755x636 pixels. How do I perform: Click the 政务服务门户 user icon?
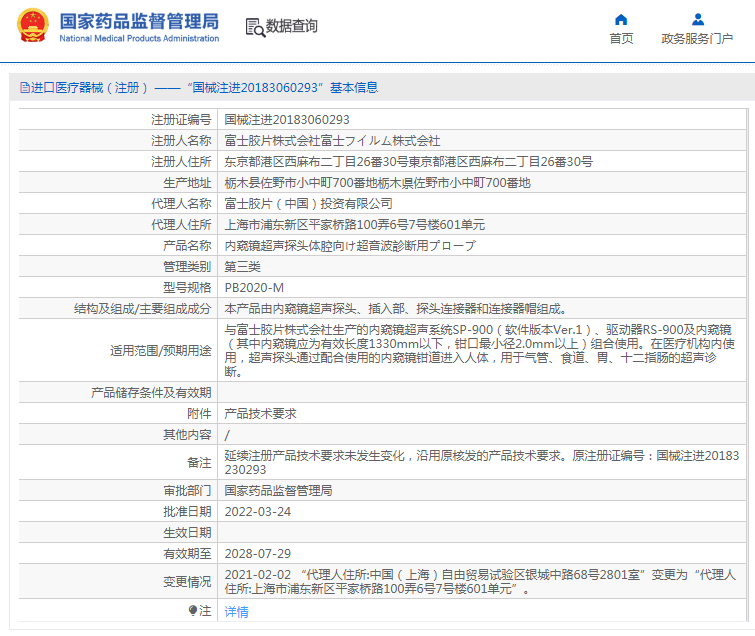coord(698,20)
